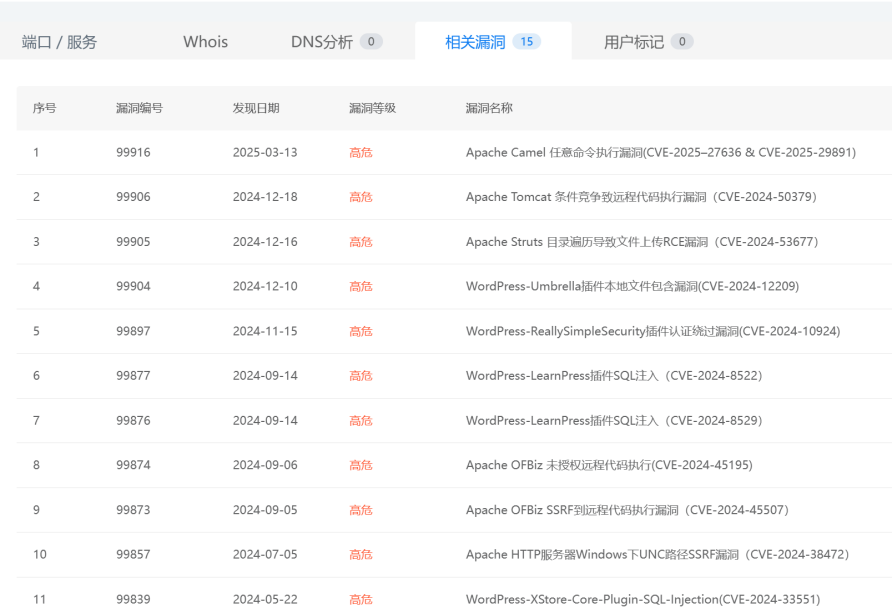Image resolution: width=892 pixels, height=608 pixels.
Task: Click the date 2024-05-22
Action: point(265,599)
